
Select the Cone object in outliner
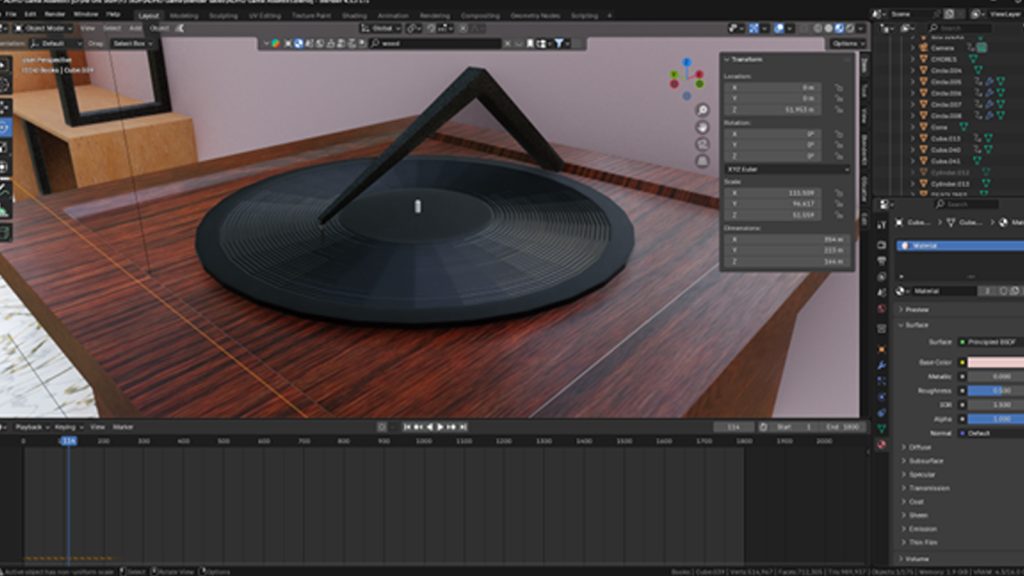[939, 127]
